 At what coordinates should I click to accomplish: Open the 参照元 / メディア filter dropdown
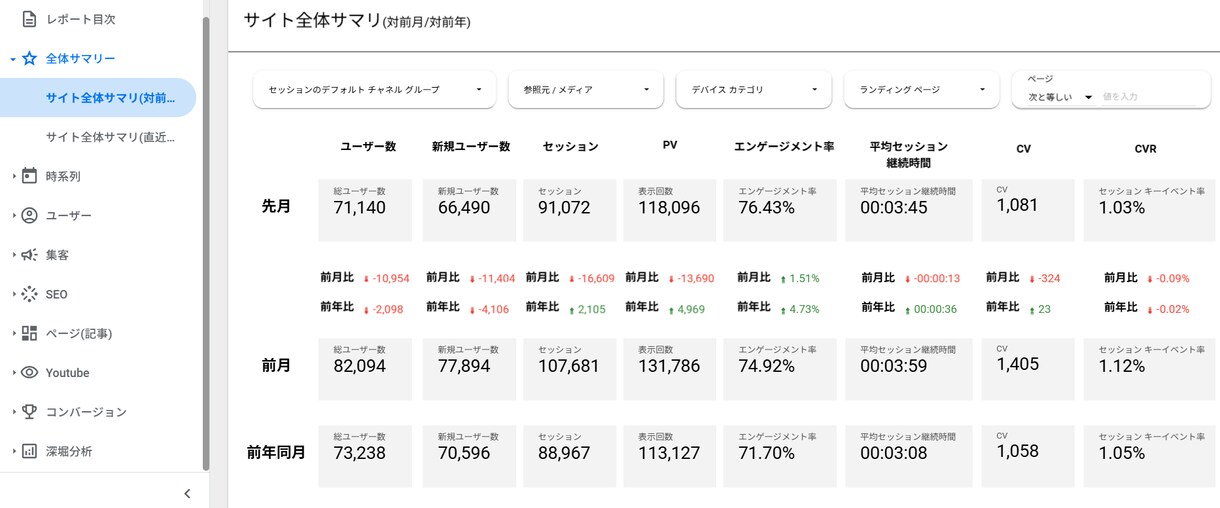pyautogui.click(x=586, y=89)
